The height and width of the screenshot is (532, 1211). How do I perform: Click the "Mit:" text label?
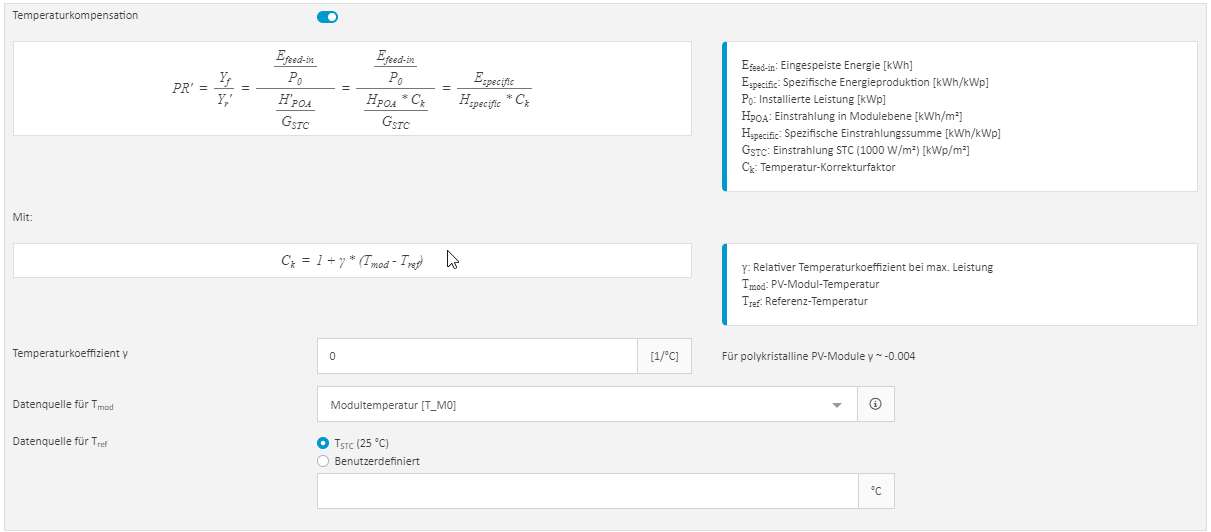pyautogui.click(x=21, y=216)
